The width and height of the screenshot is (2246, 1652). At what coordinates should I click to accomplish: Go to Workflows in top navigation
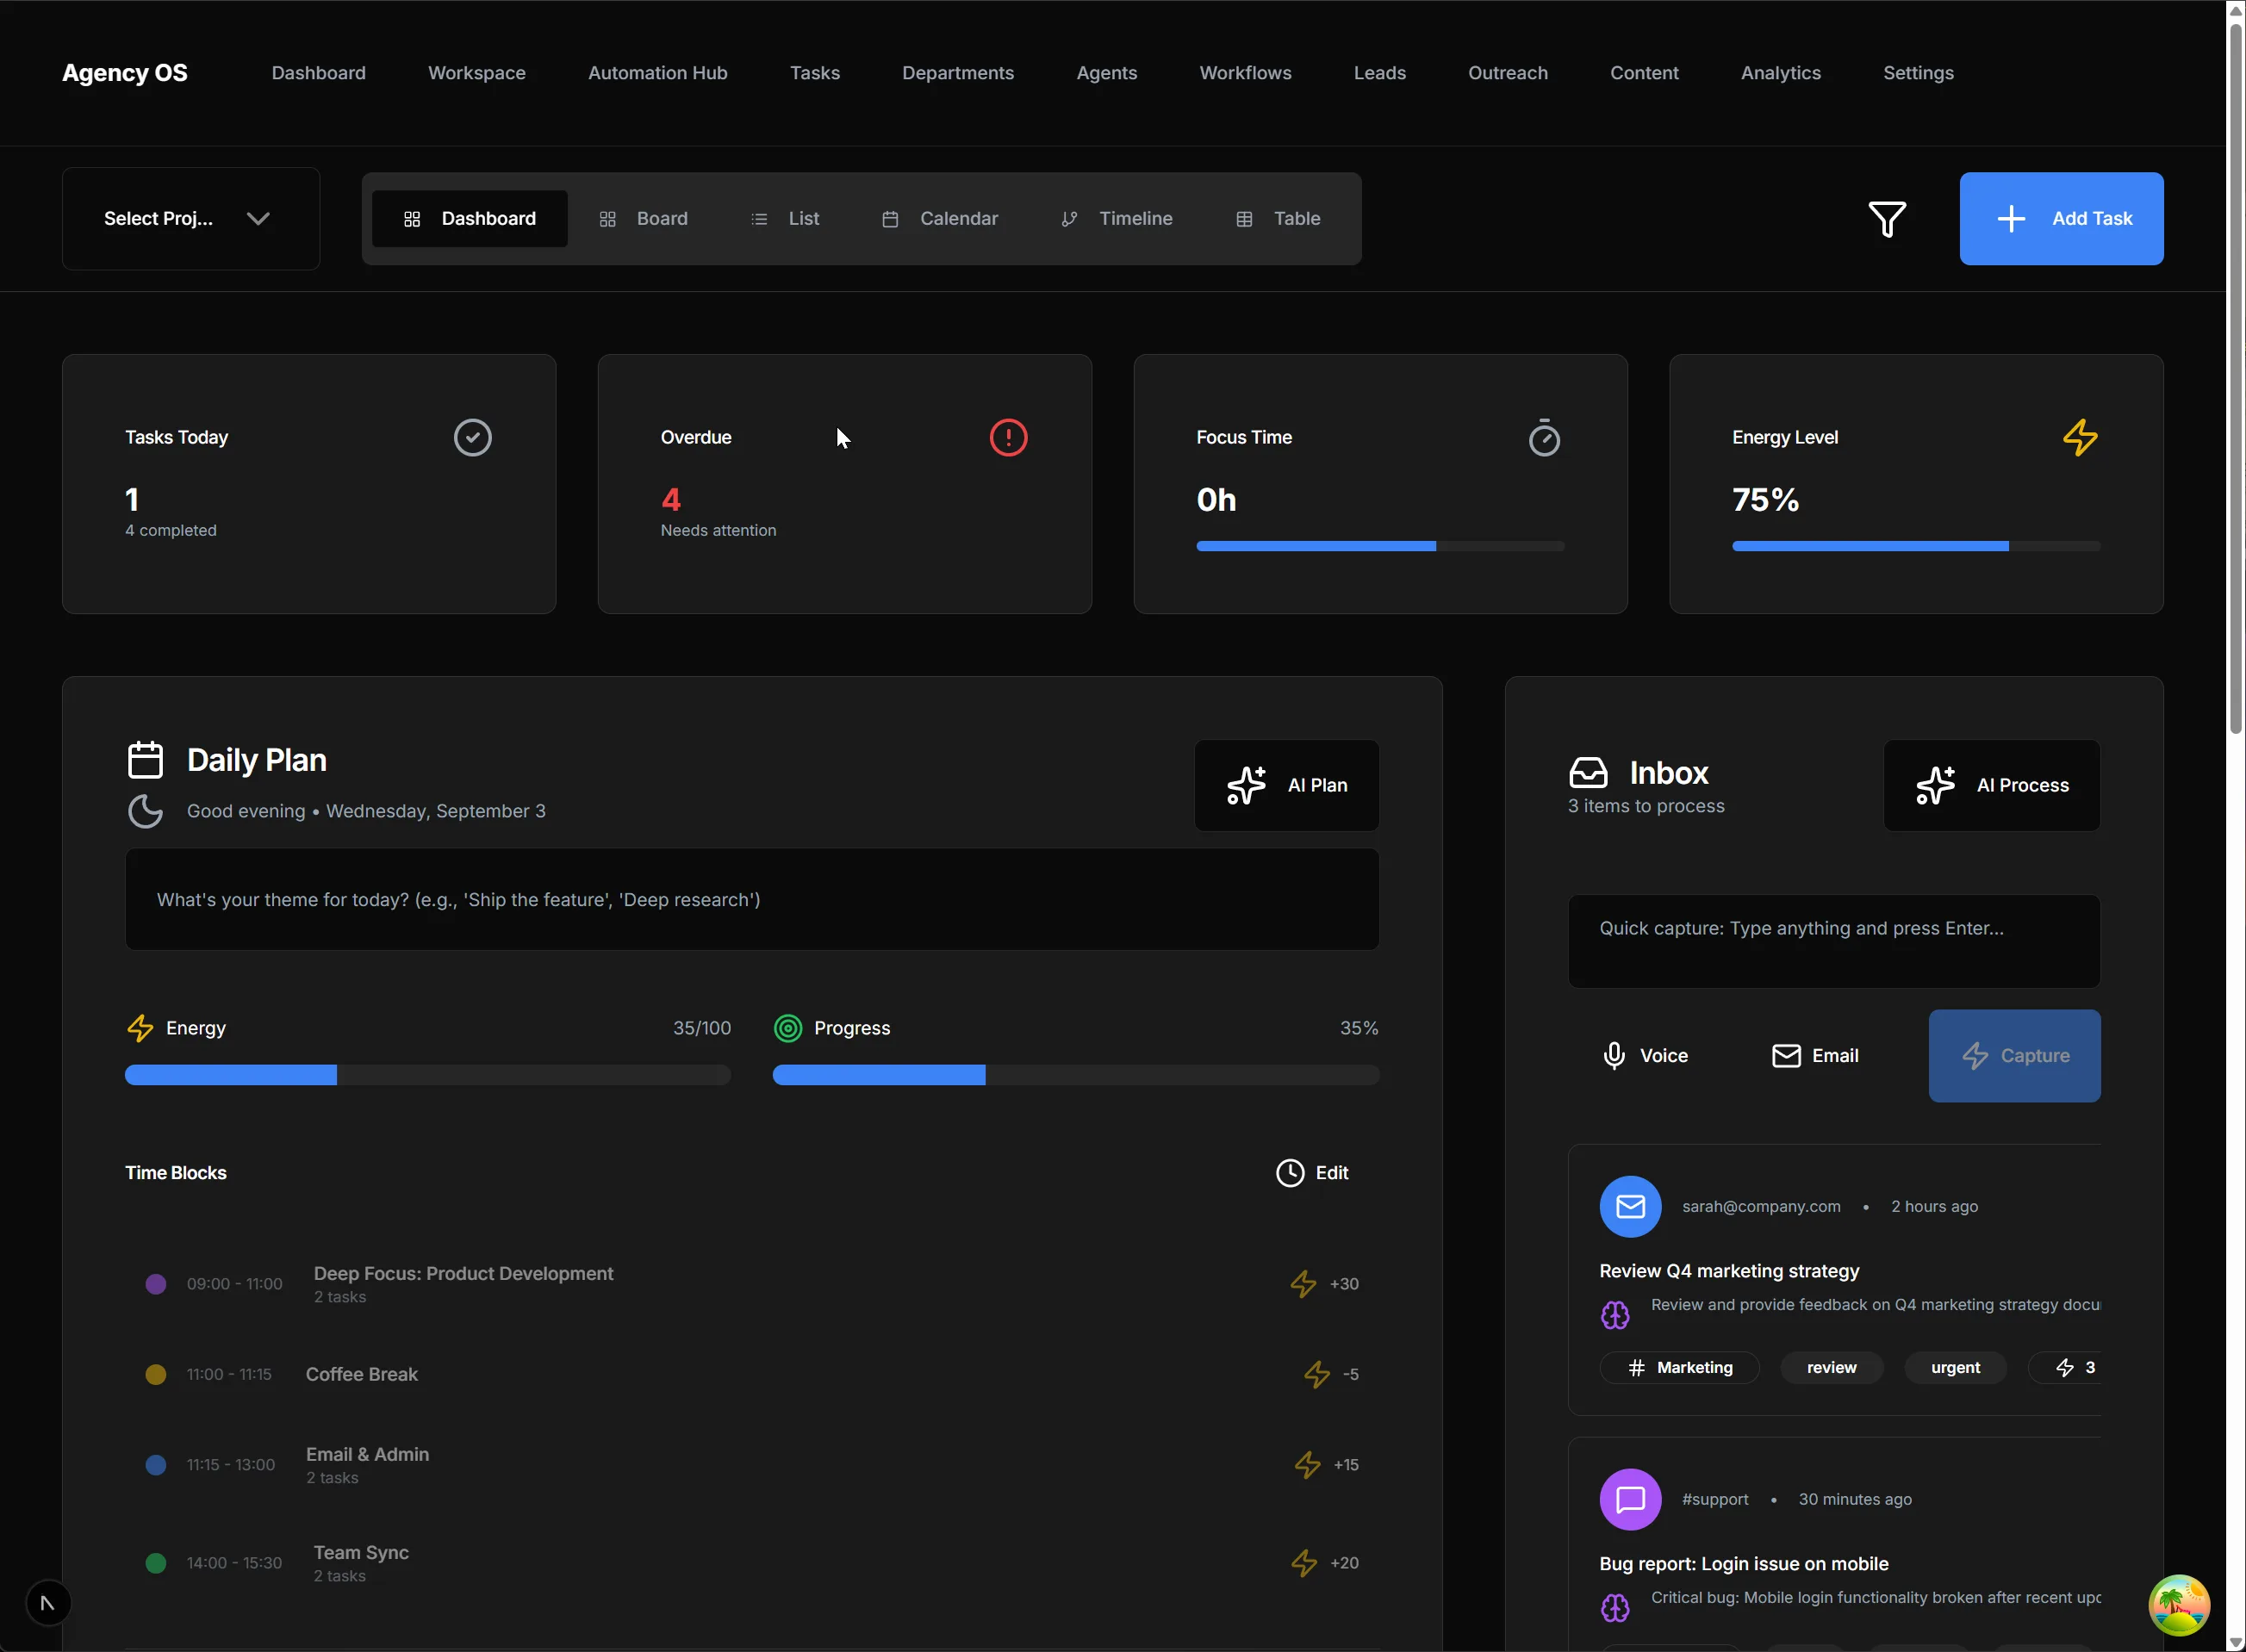[x=1245, y=73]
